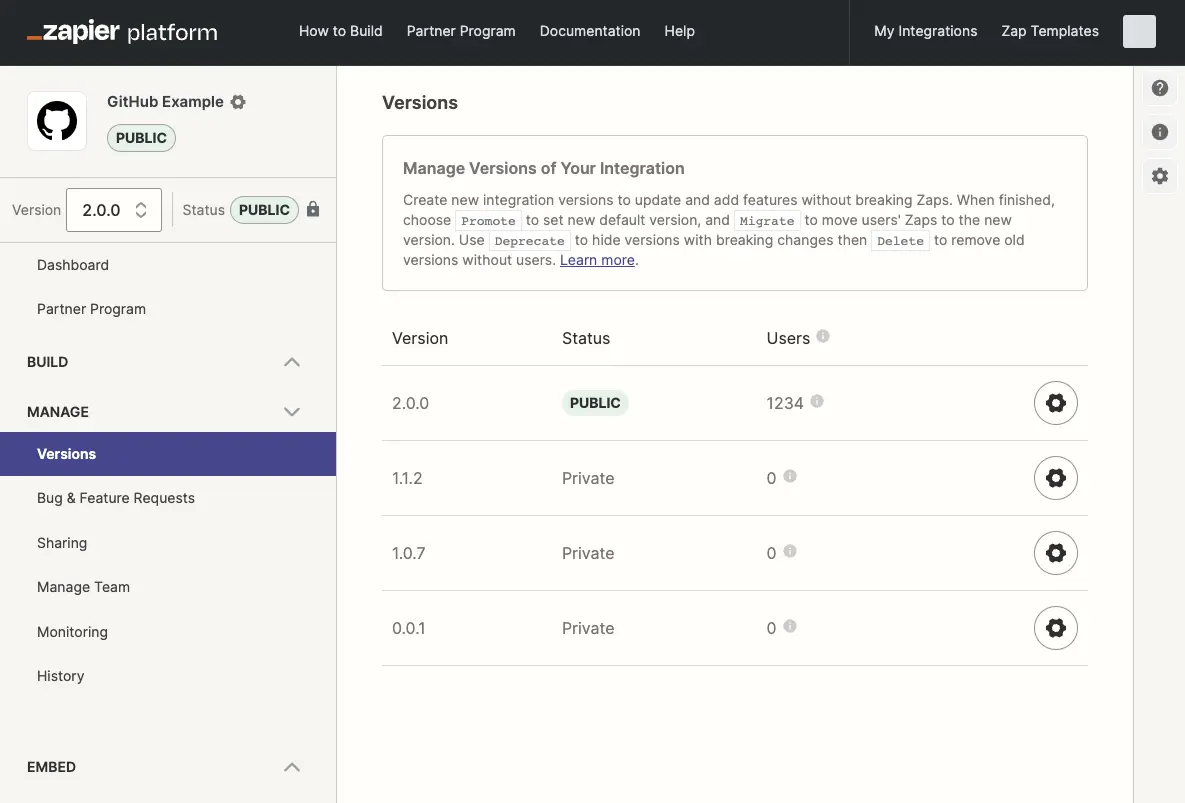Click the Delete code tag in description
This screenshot has width=1185, height=803.
click(x=900, y=241)
